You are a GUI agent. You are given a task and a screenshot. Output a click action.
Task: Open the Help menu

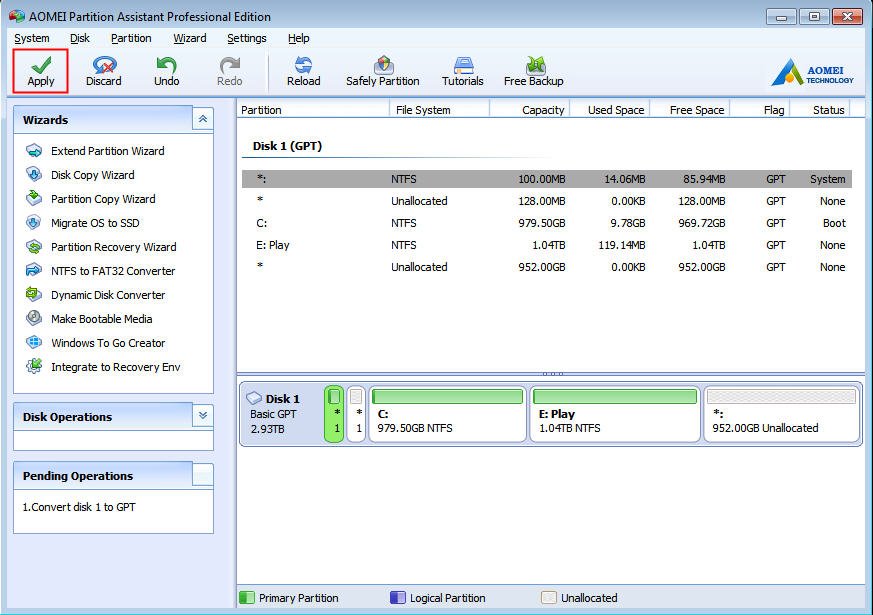click(298, 38)
